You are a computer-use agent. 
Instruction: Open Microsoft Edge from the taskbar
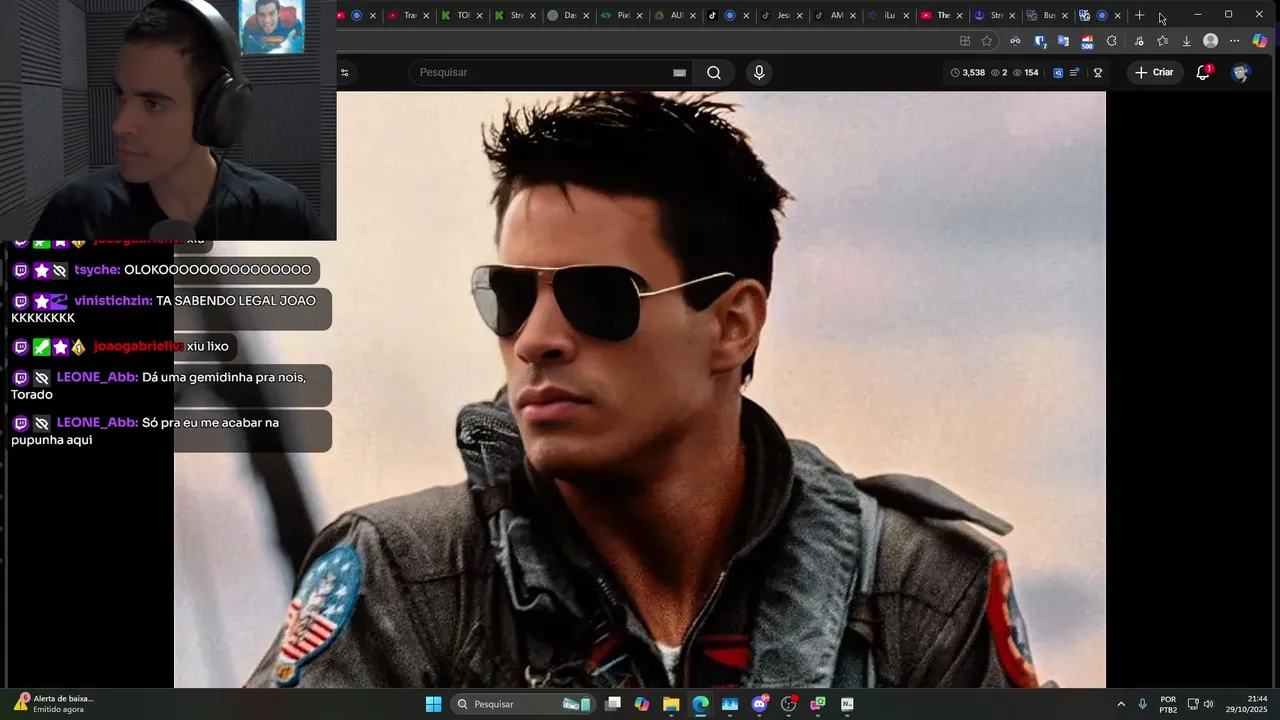[x=700, y=704]
